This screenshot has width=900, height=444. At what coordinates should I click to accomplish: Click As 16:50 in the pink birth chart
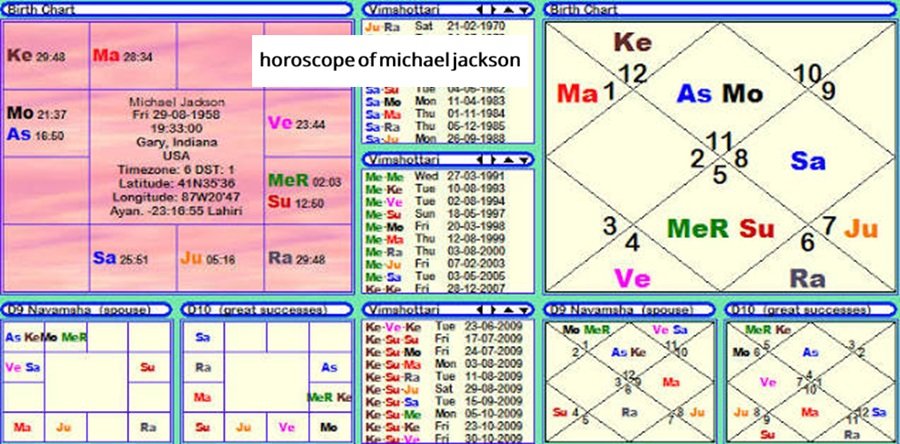[x=36, y=135]
